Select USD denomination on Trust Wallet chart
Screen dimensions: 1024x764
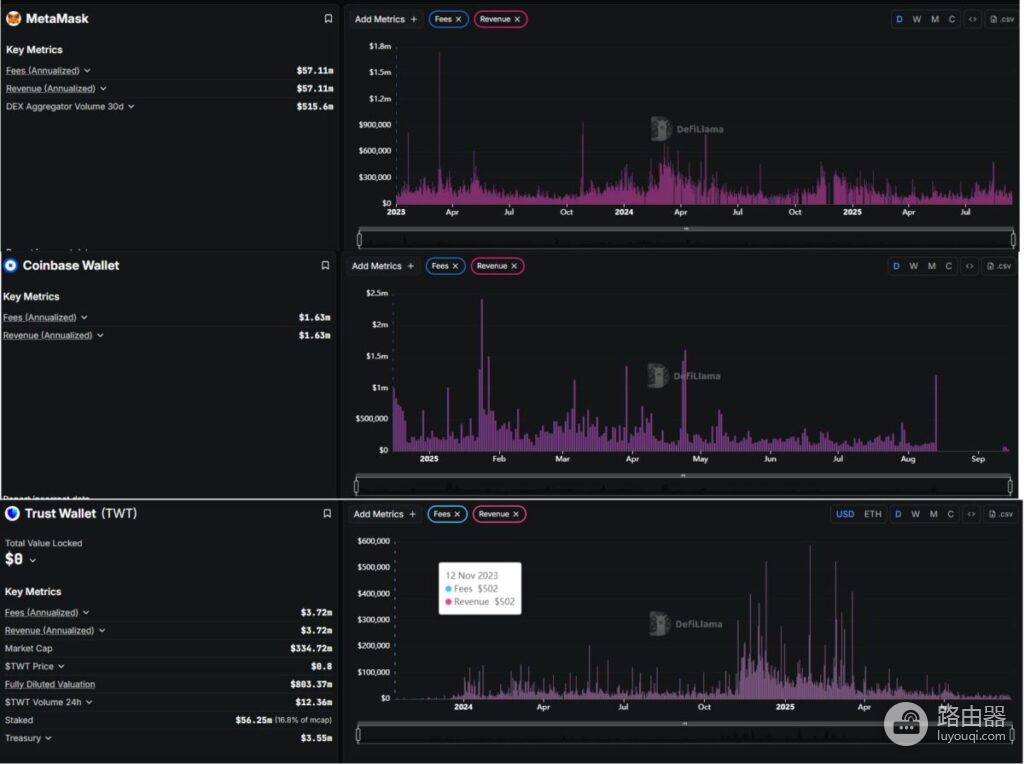tap(844, 514)
